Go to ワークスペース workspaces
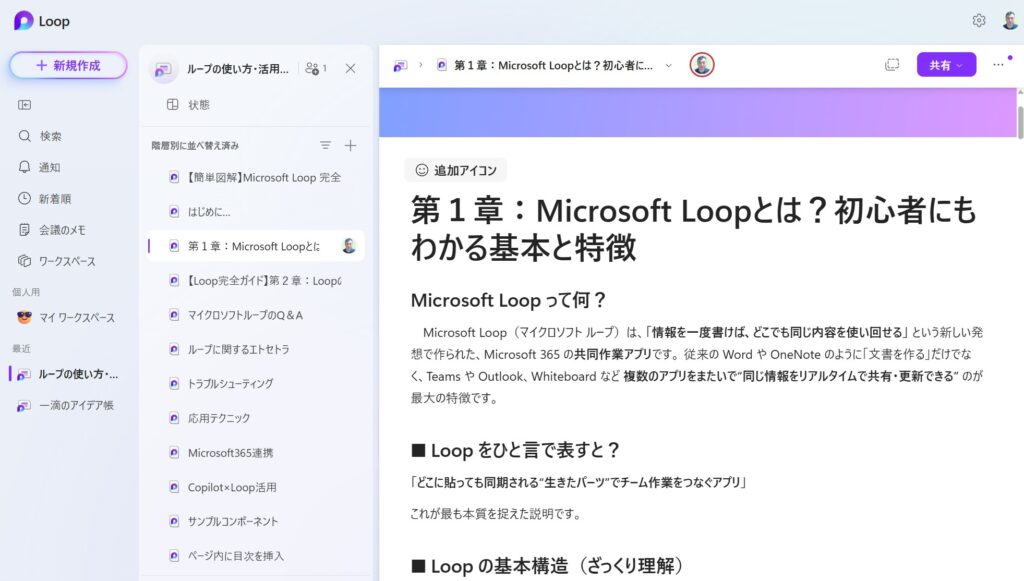The image size is (1024, 581). click(x=66, y=261)
